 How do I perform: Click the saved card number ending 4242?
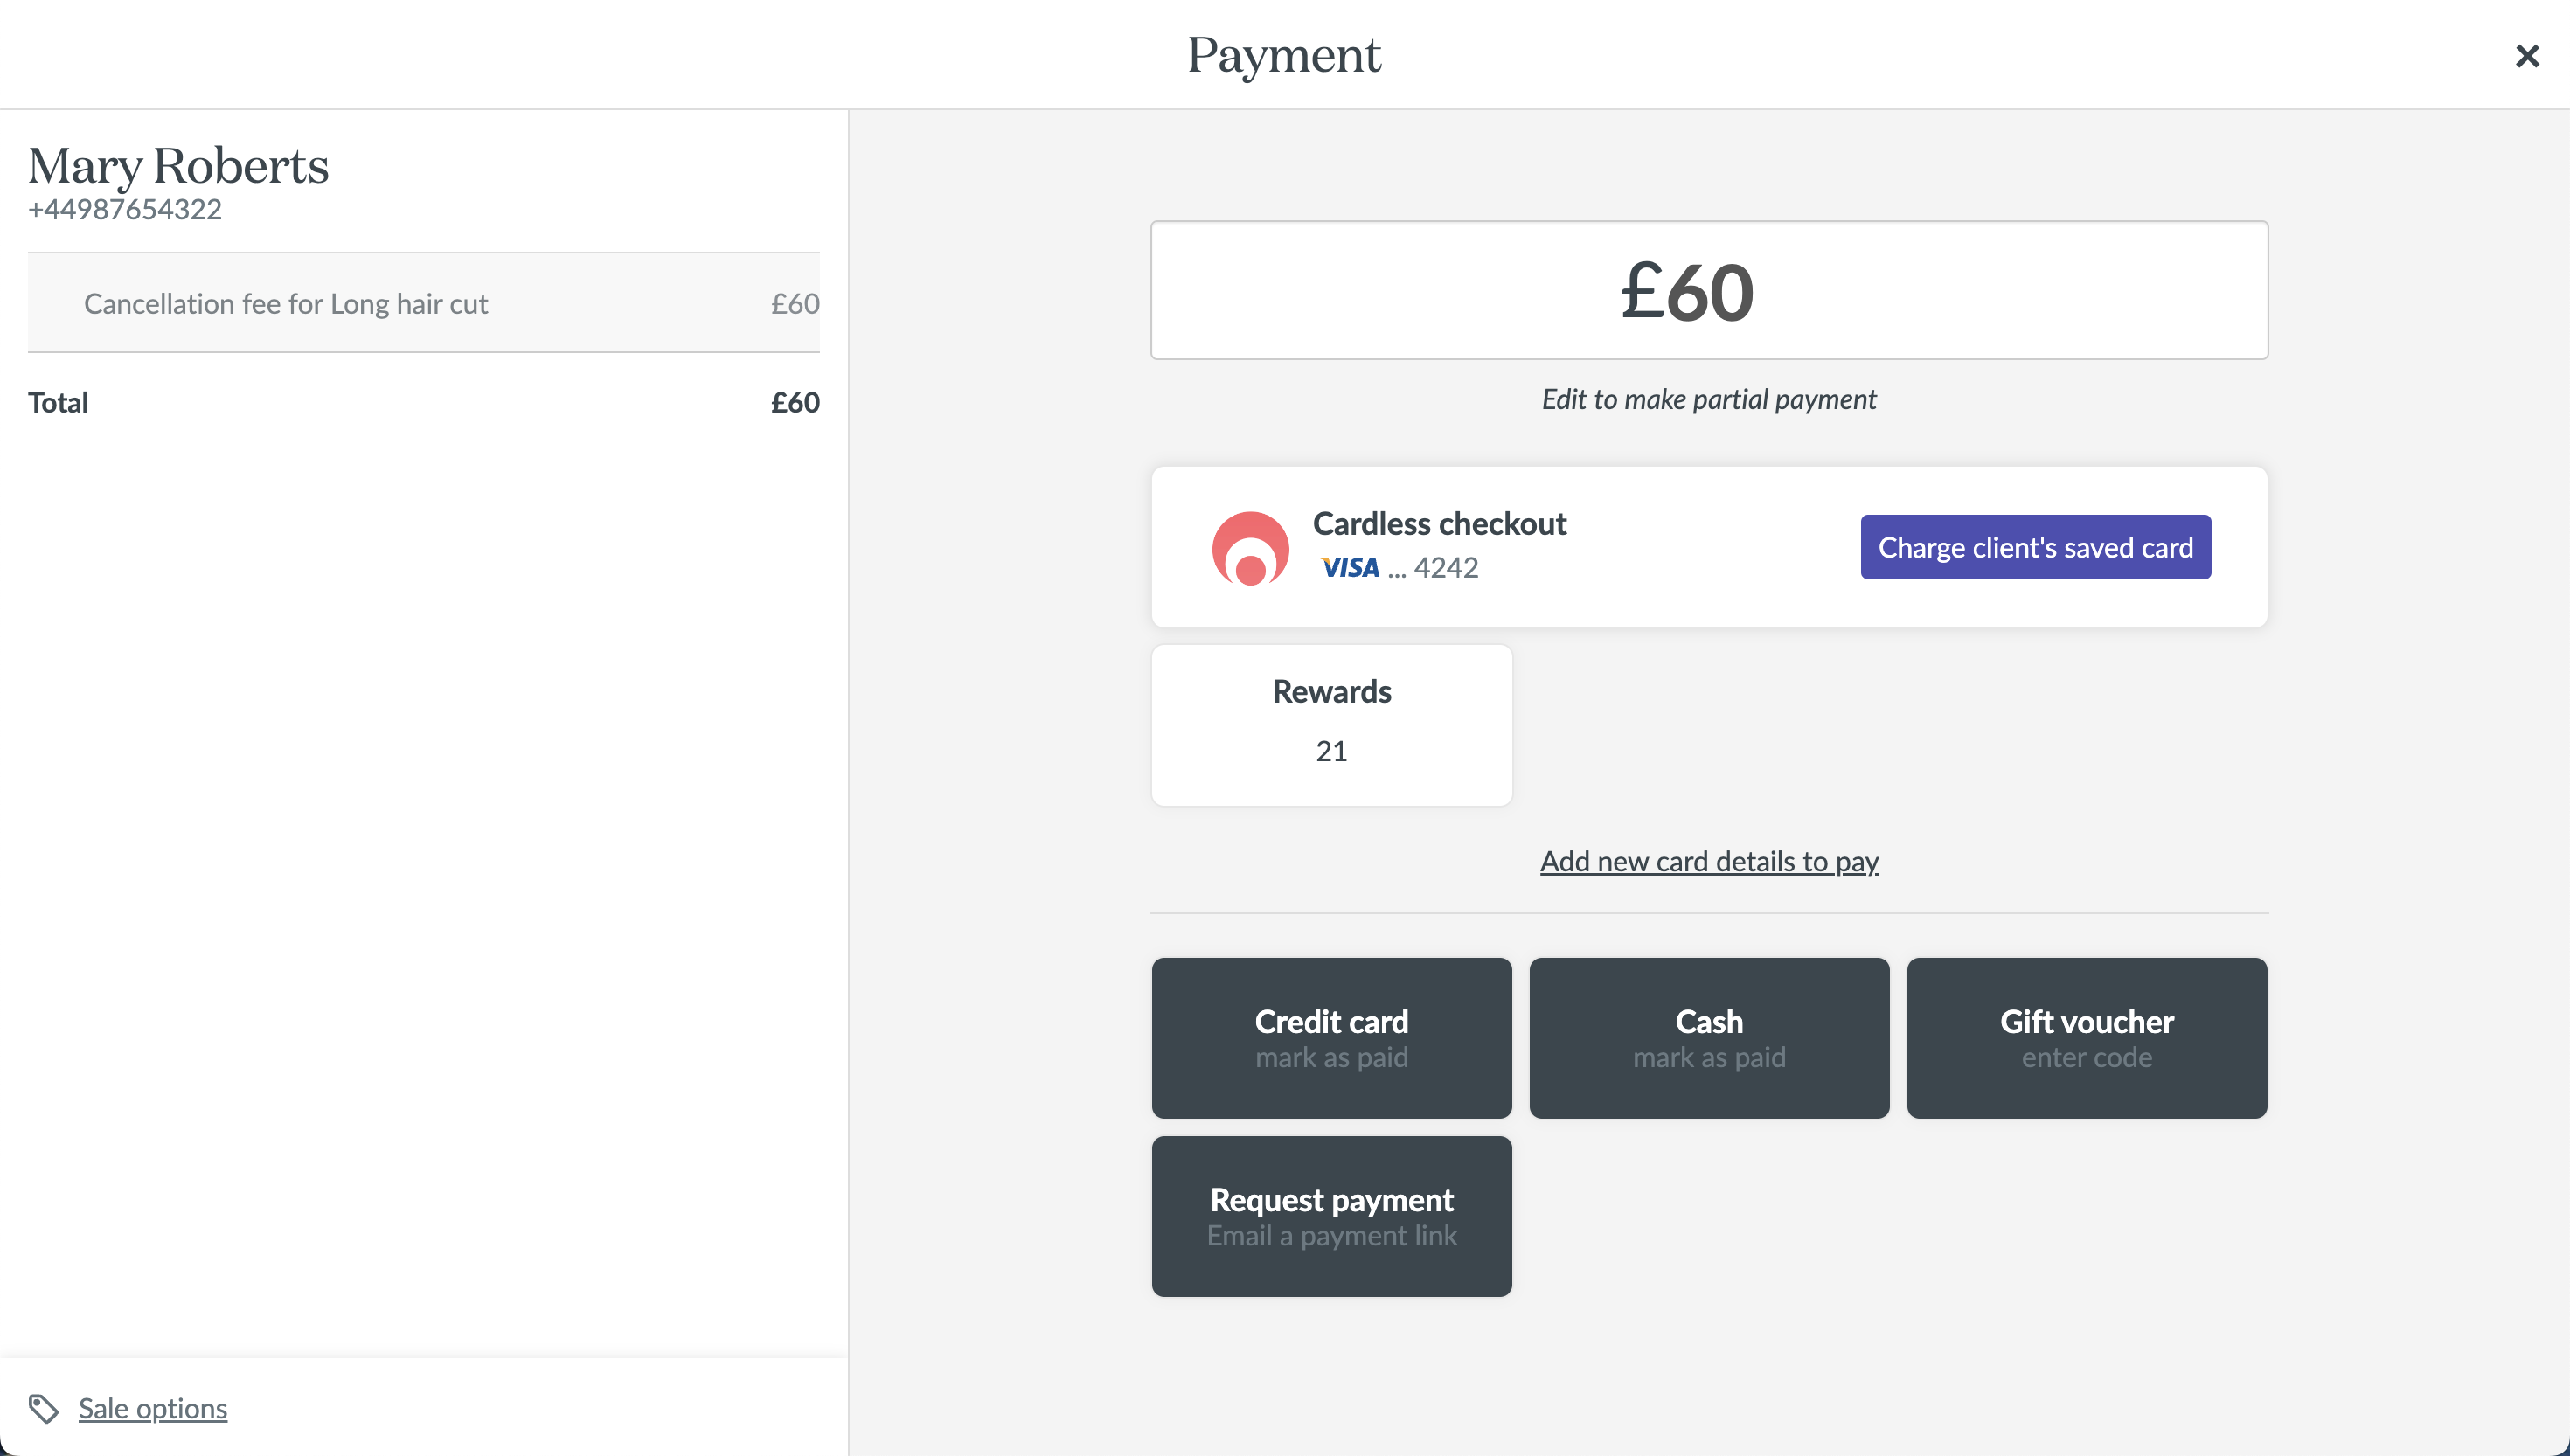coord(1445,568)
